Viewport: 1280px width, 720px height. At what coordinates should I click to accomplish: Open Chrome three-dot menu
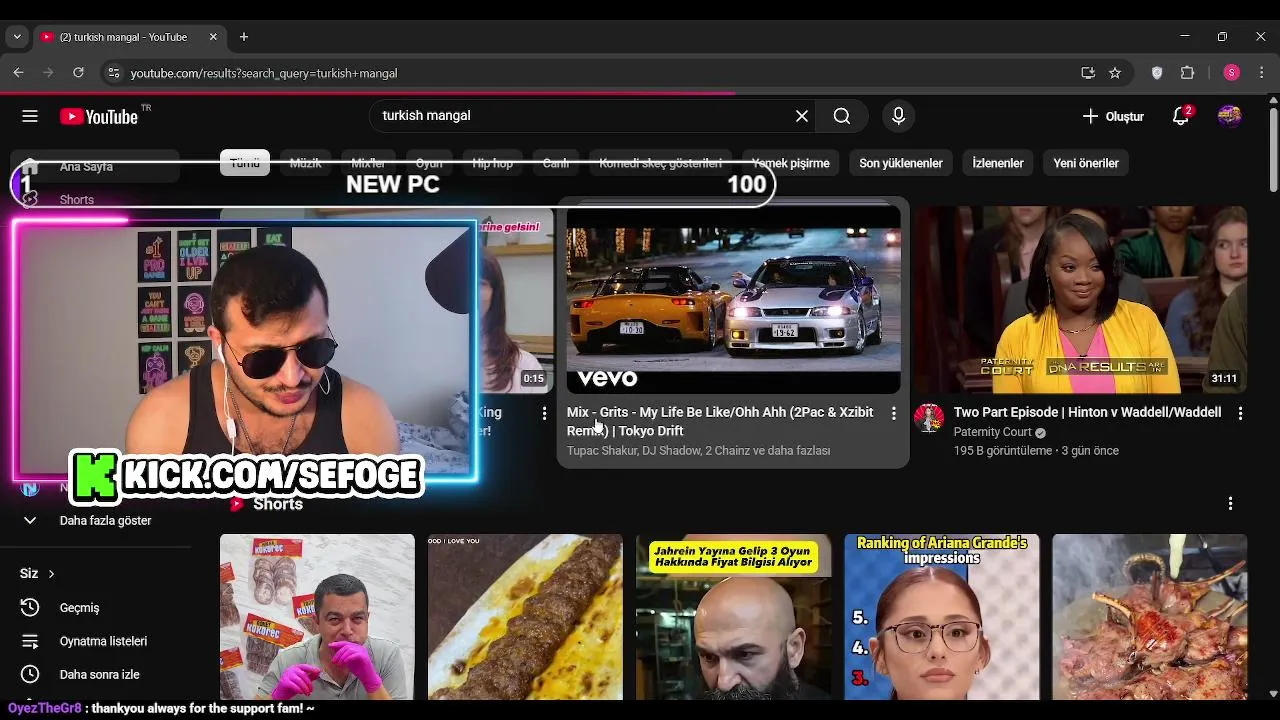[x=1262, y=73]
